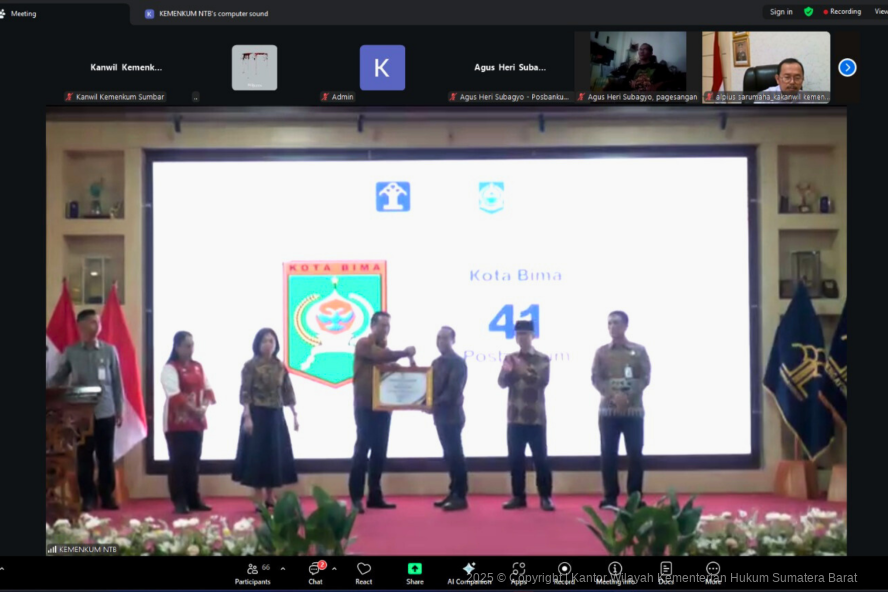Click the green encryption shield icon

tap(808, 12)
